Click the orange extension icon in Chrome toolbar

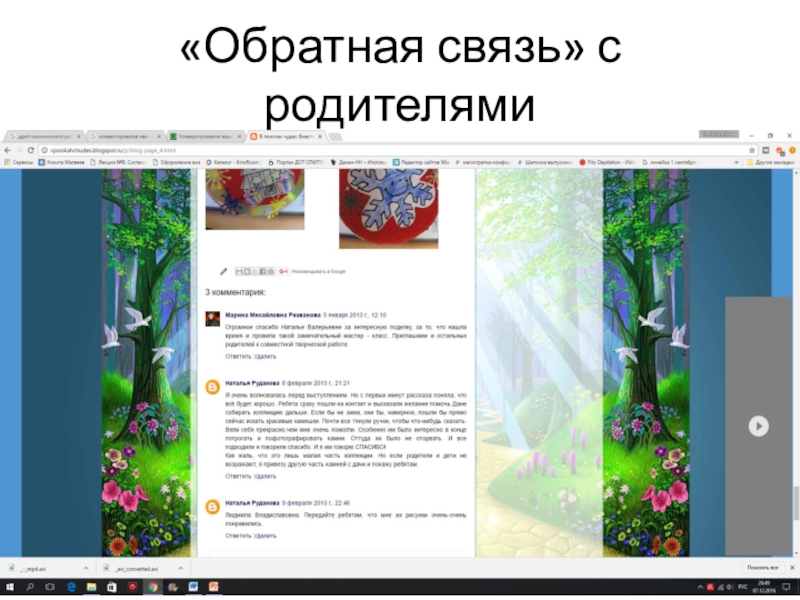(792, 150)
